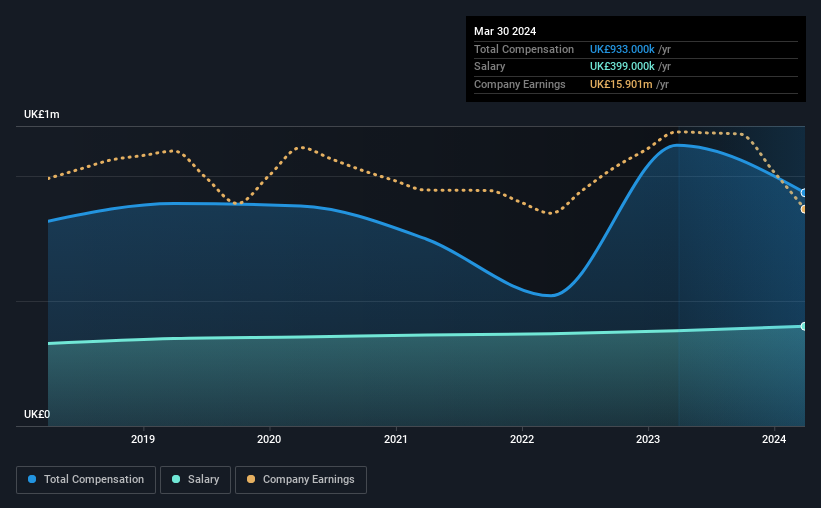
Task: Toggle the Salary legend button
Action: 195,480
